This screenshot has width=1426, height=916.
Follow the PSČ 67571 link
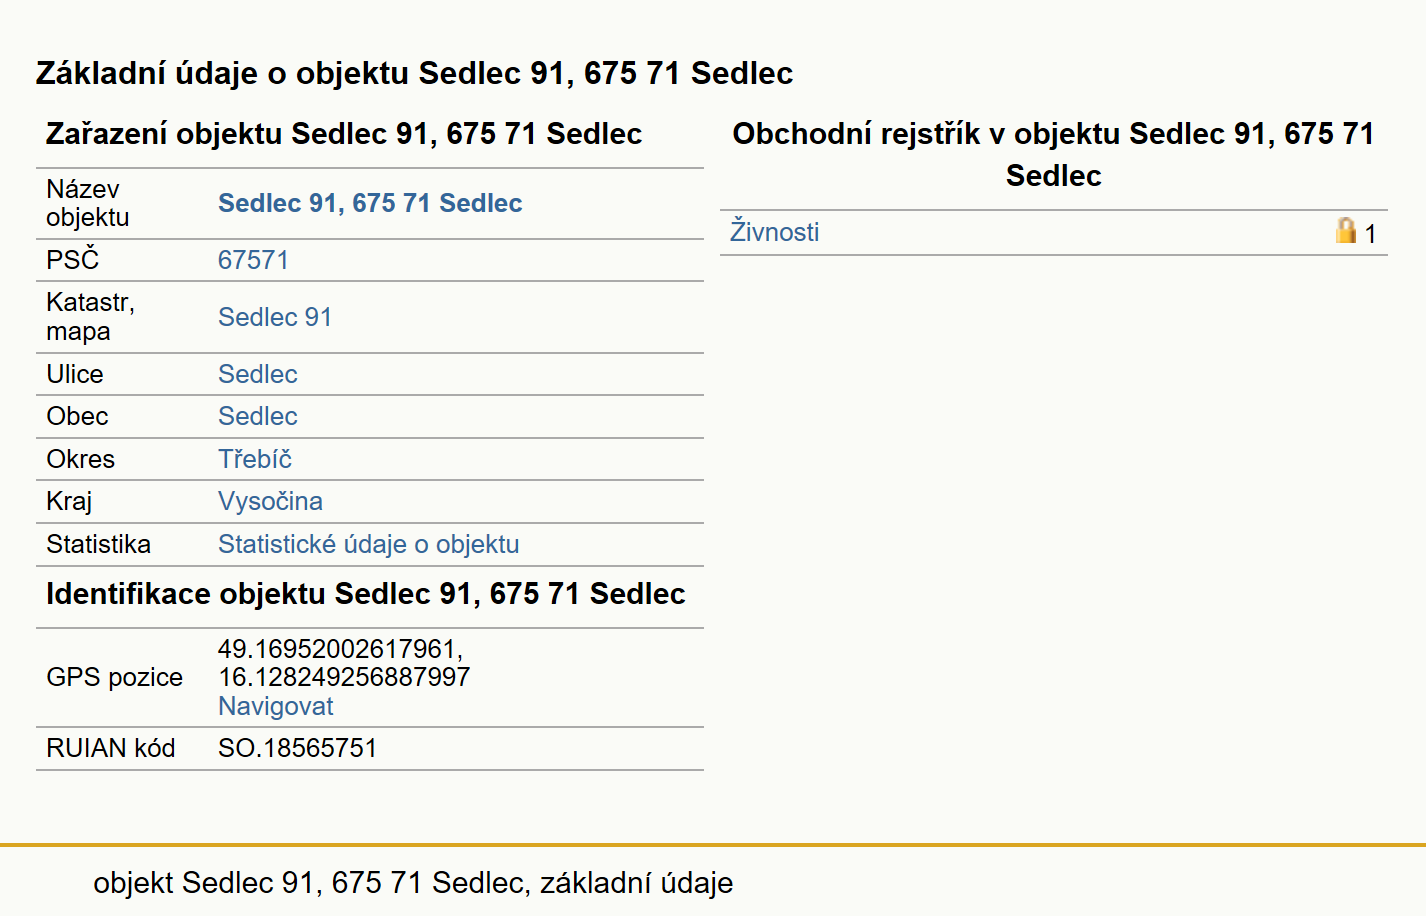point(253,260)
